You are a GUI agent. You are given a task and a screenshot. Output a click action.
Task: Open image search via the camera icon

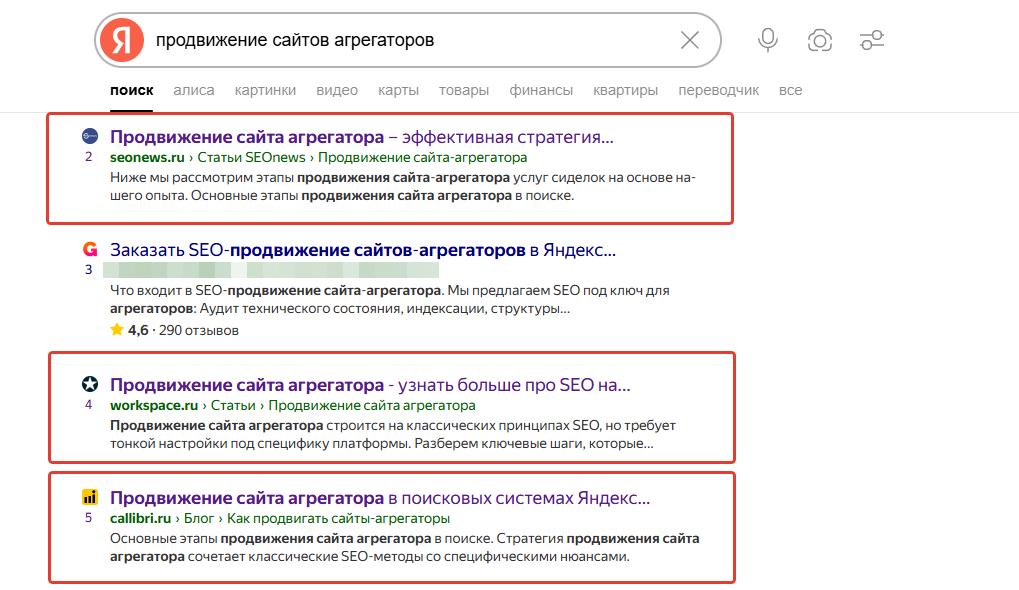tap(819, 40)
